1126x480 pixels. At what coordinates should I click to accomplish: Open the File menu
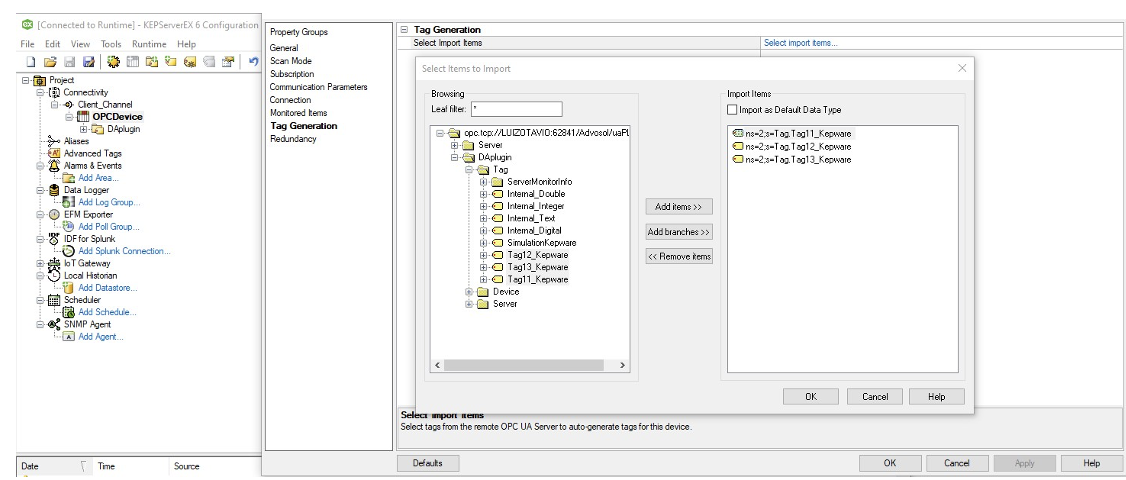click(x=27, y=44)
